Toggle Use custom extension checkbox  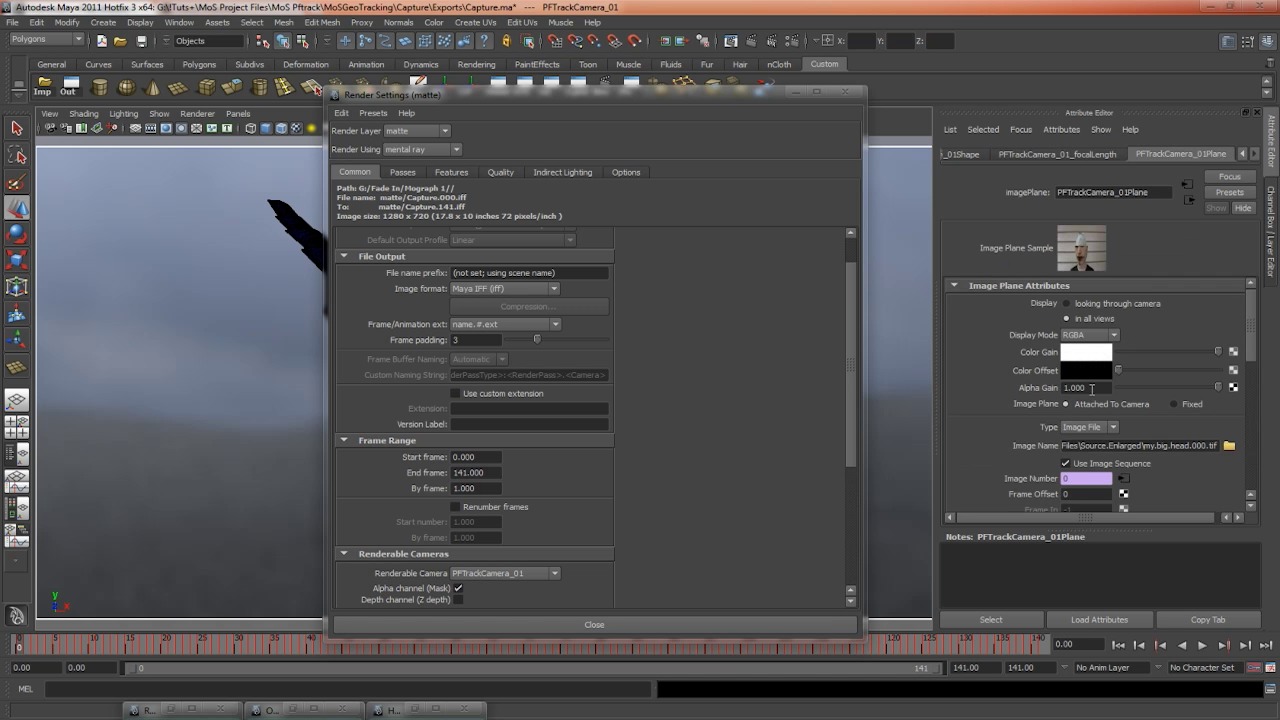[x=456, y=394]
